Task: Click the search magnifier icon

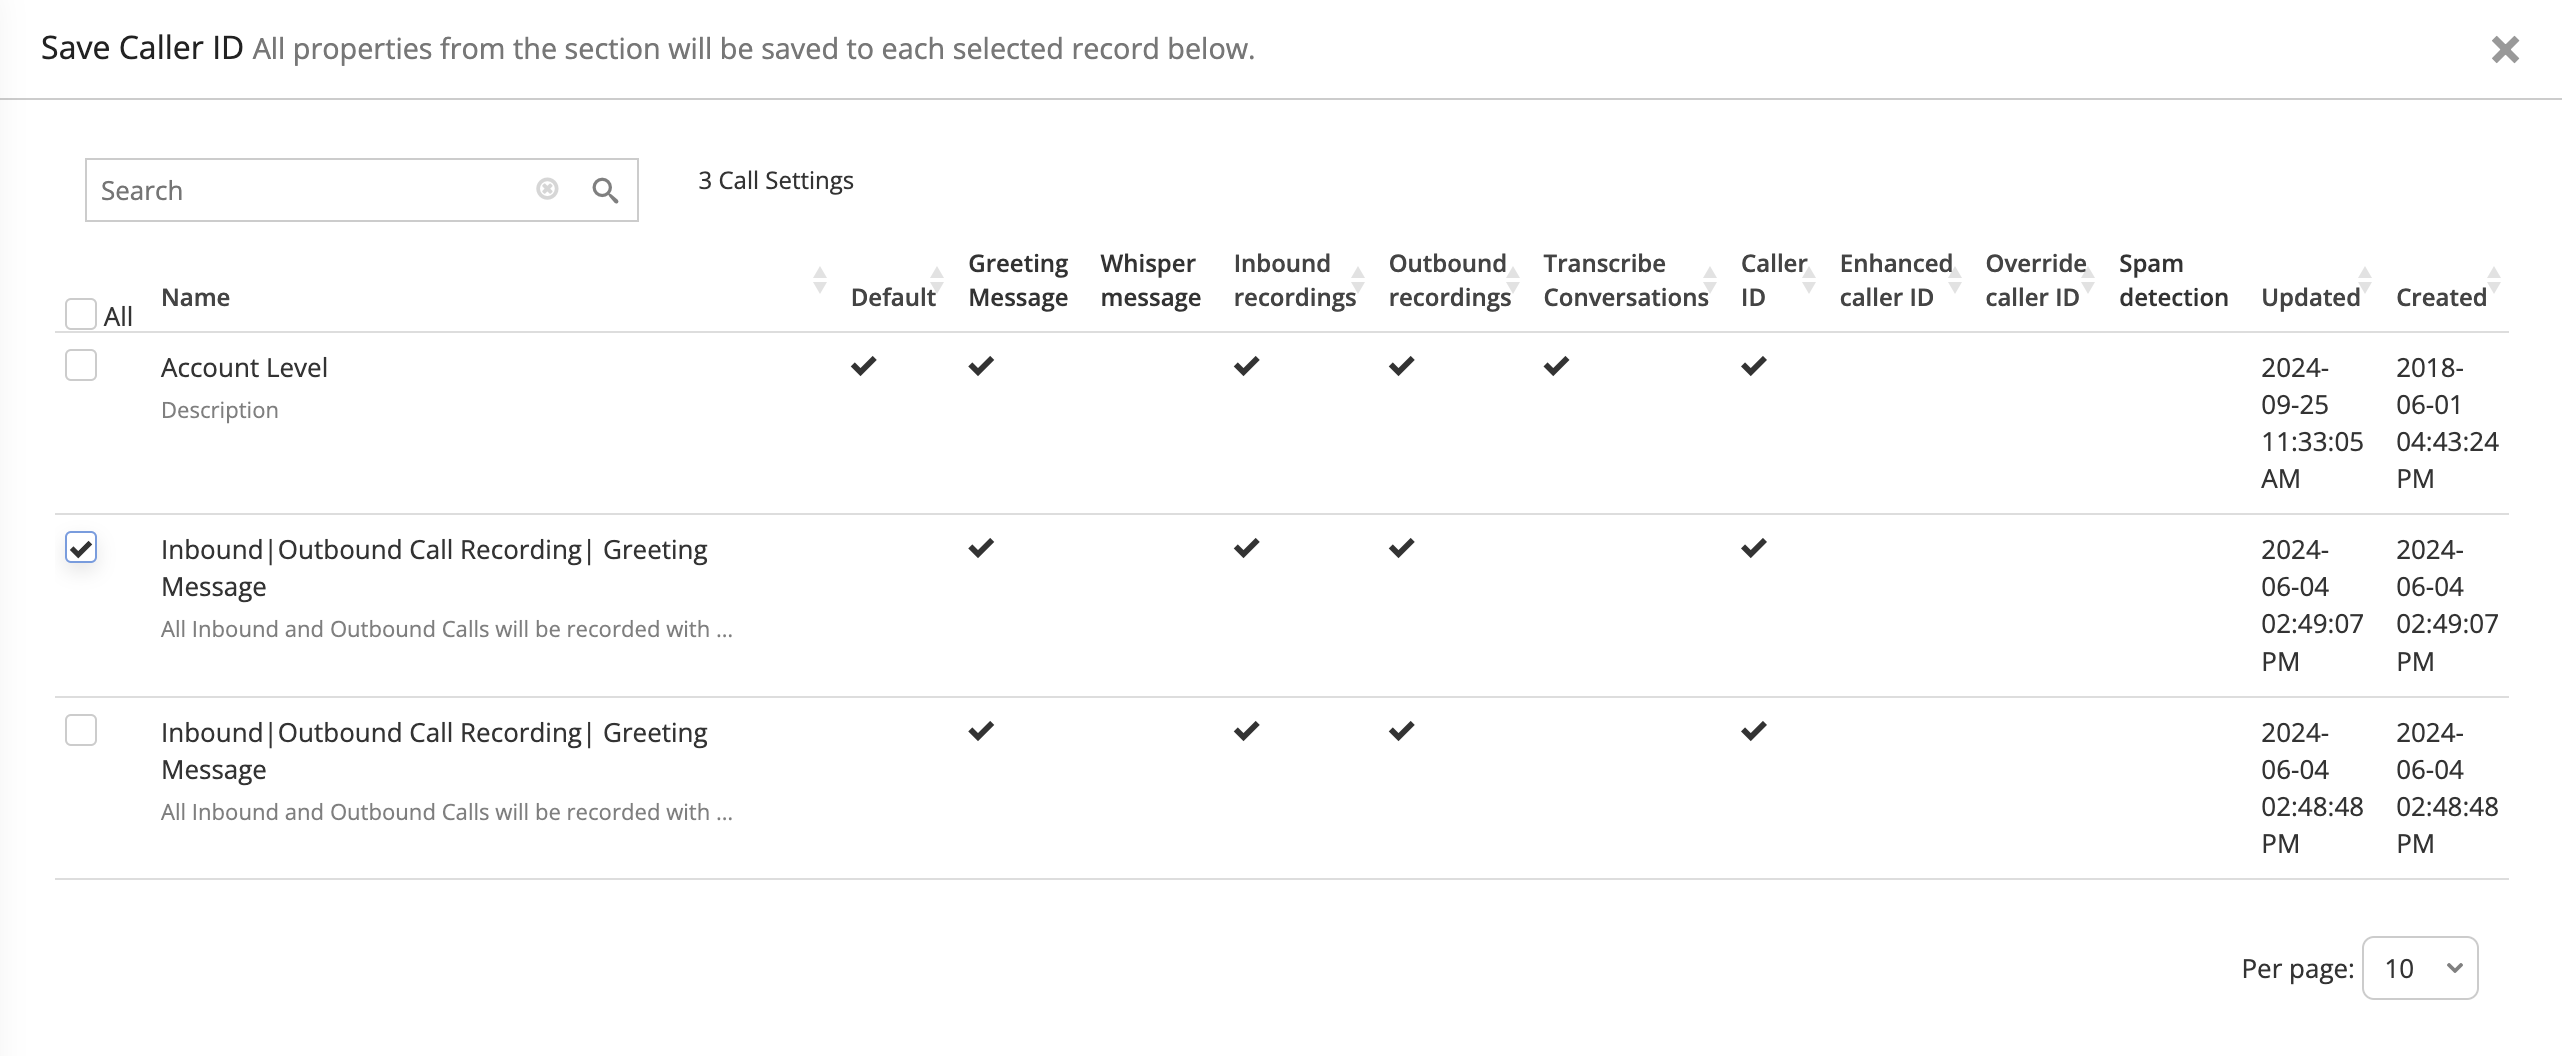Action: (x=605, y=190)
